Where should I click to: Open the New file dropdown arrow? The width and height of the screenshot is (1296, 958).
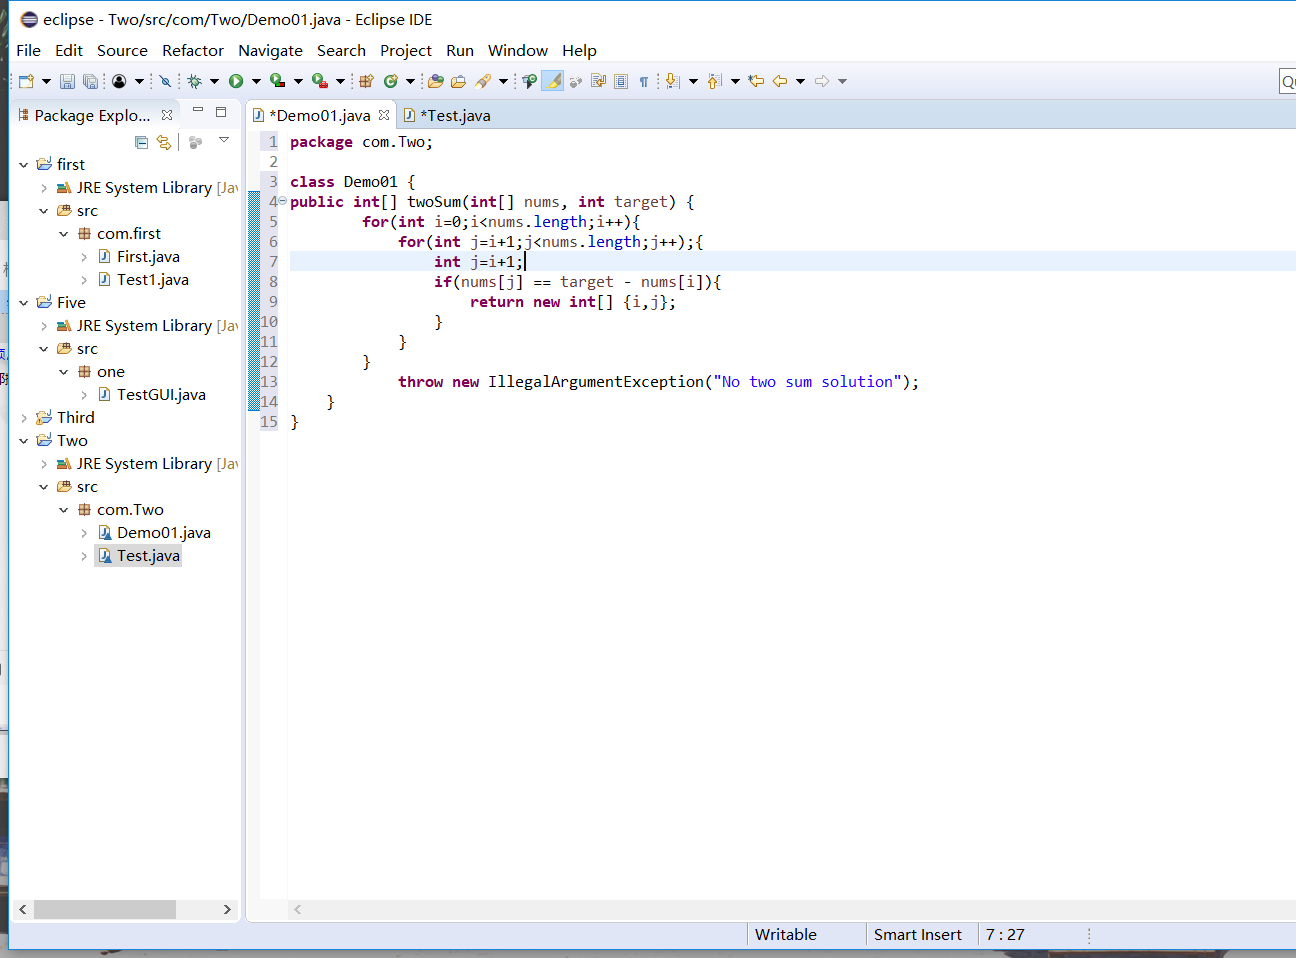[x=46, y=81]
